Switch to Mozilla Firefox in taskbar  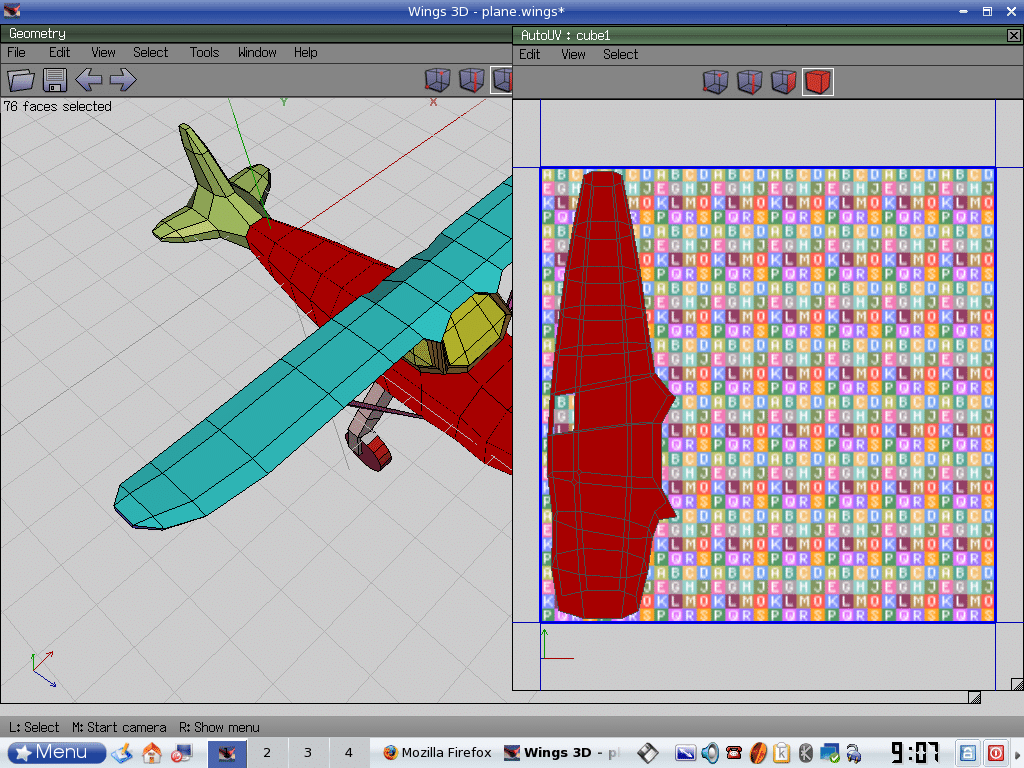click(436, 752)
